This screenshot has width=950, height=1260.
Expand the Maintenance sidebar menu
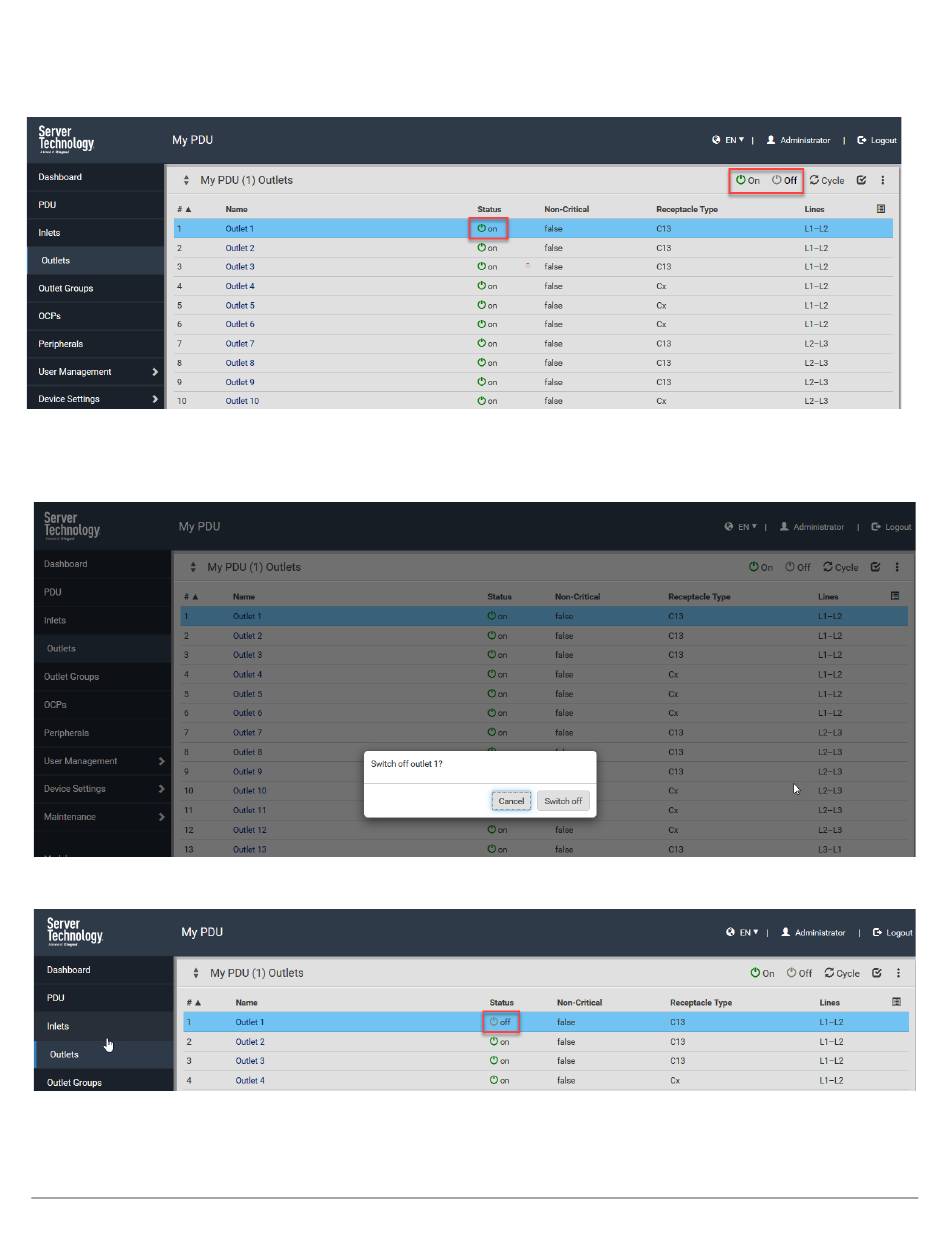[x=100, y=817]
